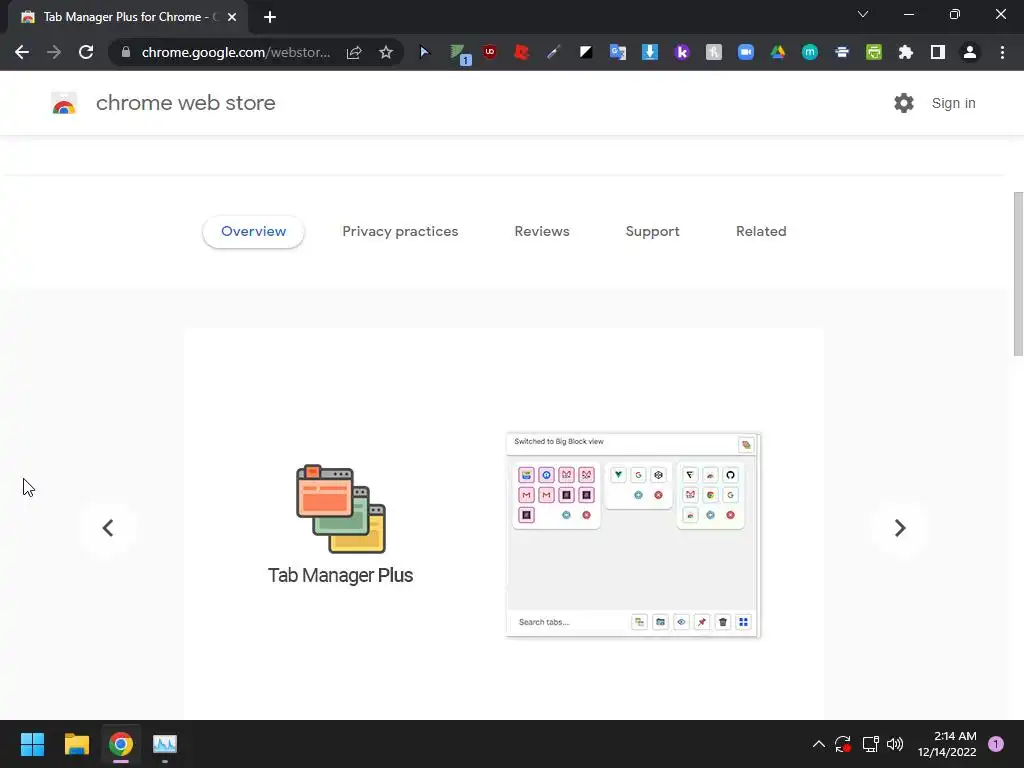Click the blue download arrow extension
The image size is (1024, 768).
pyautogui.click(x=650, y=52)
